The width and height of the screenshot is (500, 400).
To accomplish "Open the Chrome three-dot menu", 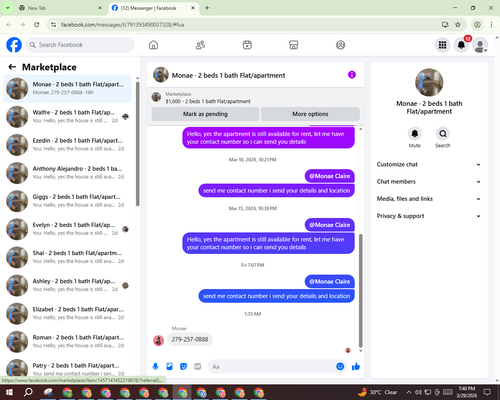I will [491, 25].
